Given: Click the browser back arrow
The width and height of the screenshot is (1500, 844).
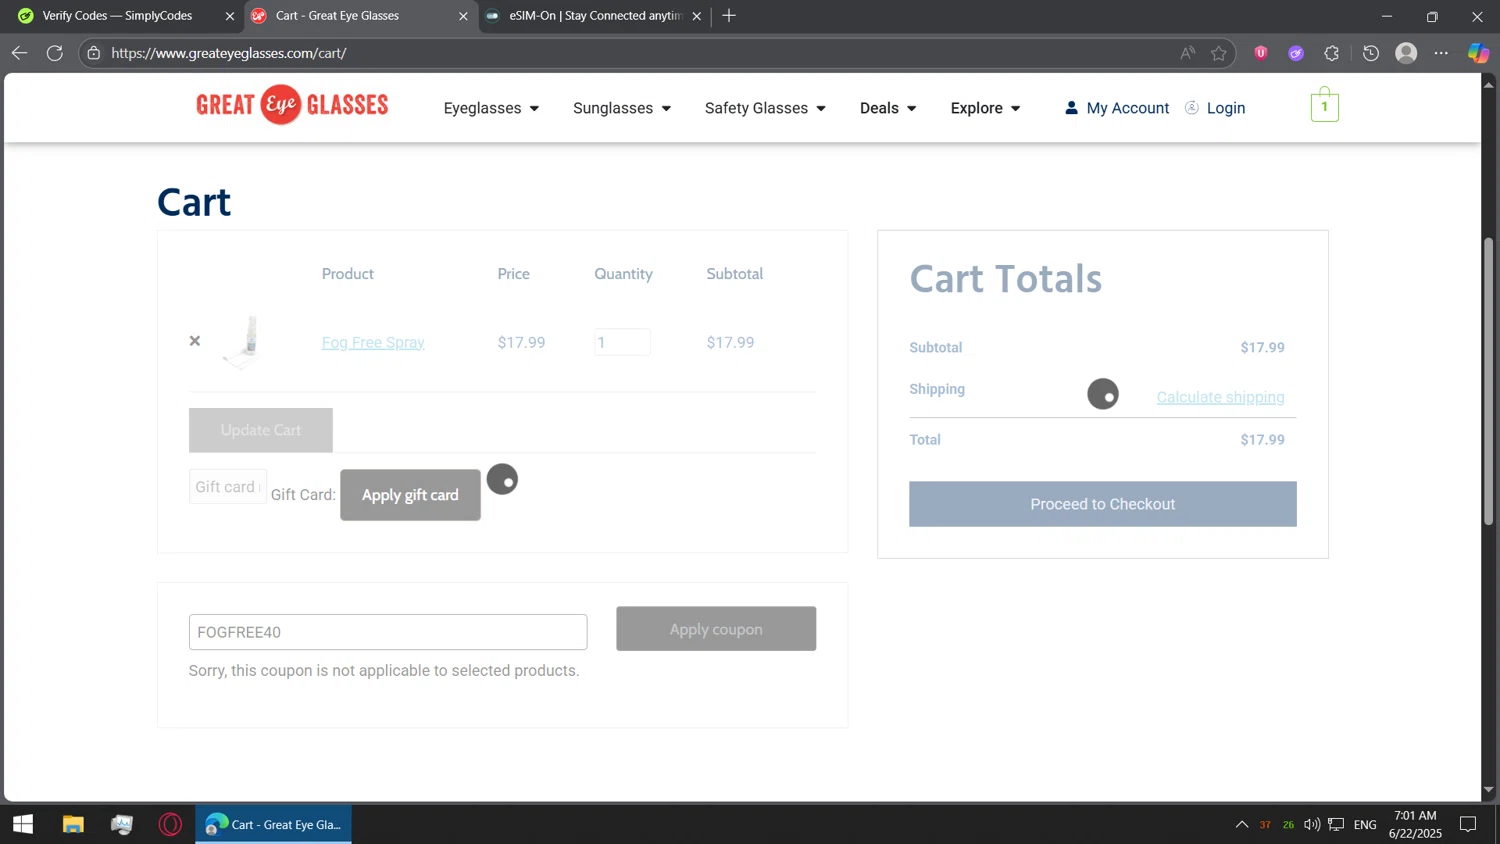Looking at the screenshot, I should (19, 53).
